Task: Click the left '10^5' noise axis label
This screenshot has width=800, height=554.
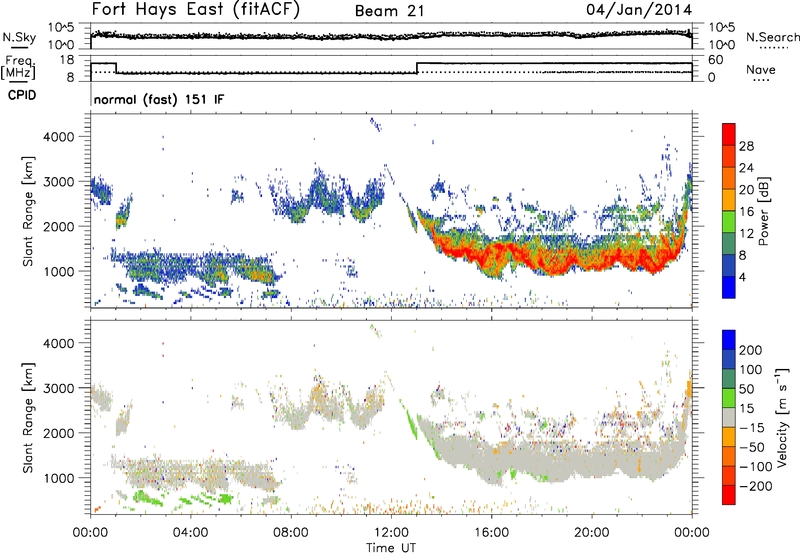Action: point(61,28)
